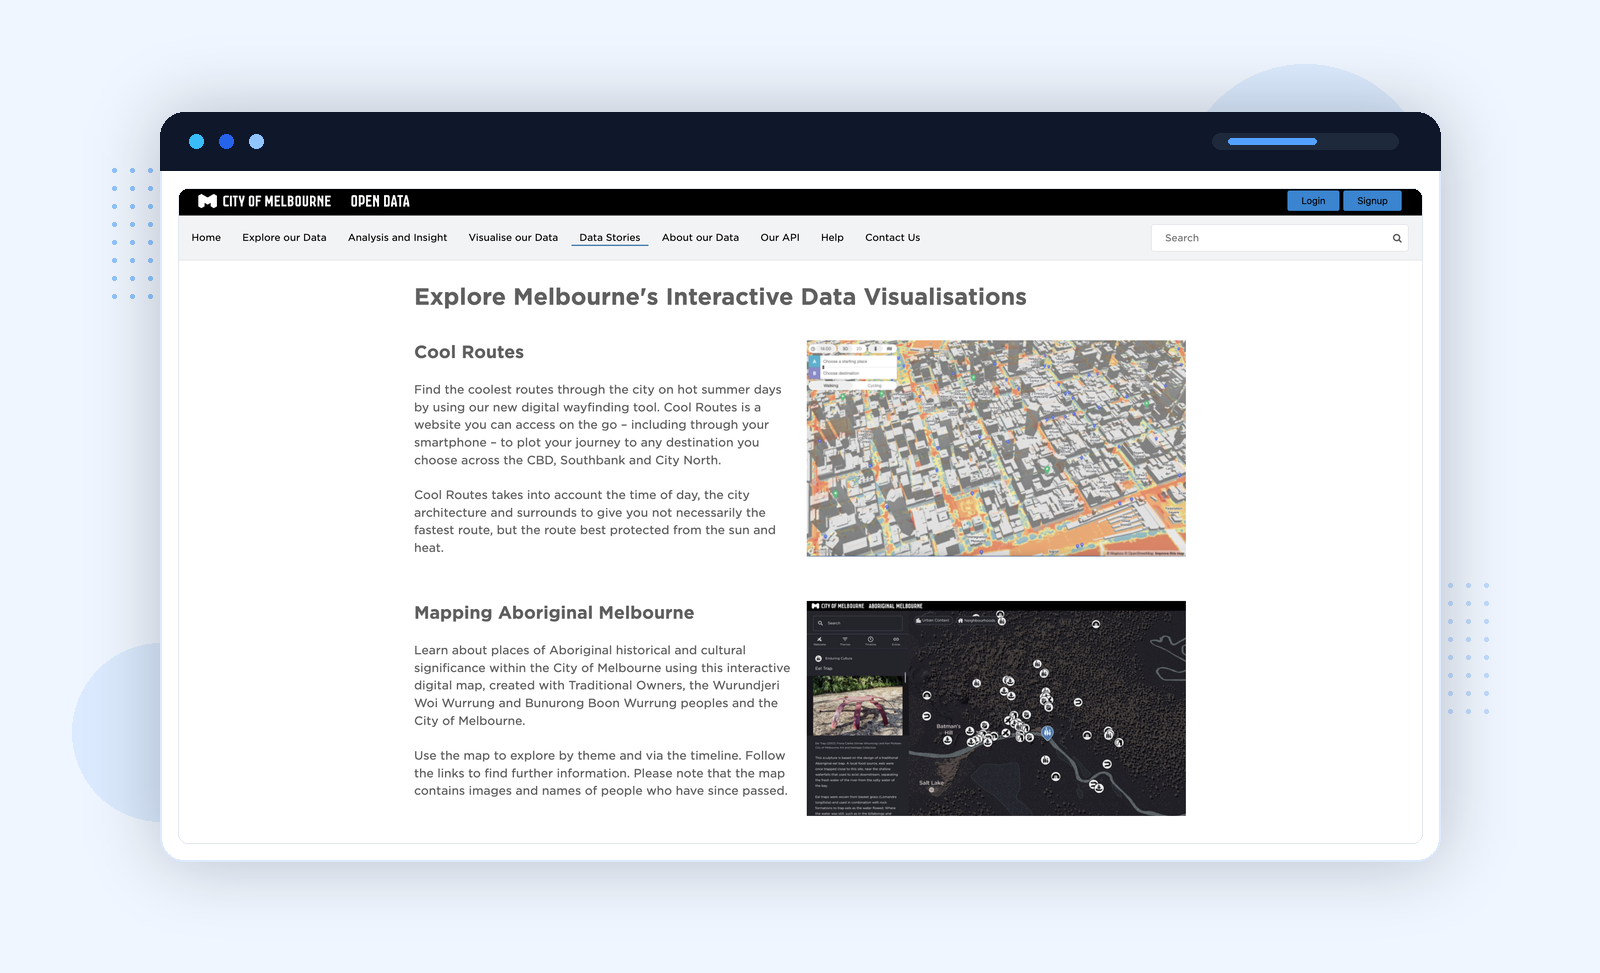Click the eel trap photo in Aboriginal map
1600x973 pixels.
pyautogui.click(x=858, y=706)
